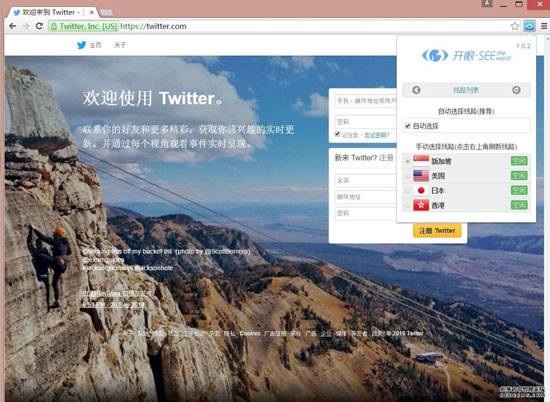550x402 pixels.
Task: Click the browser back arrow
Action: [13, 26]
